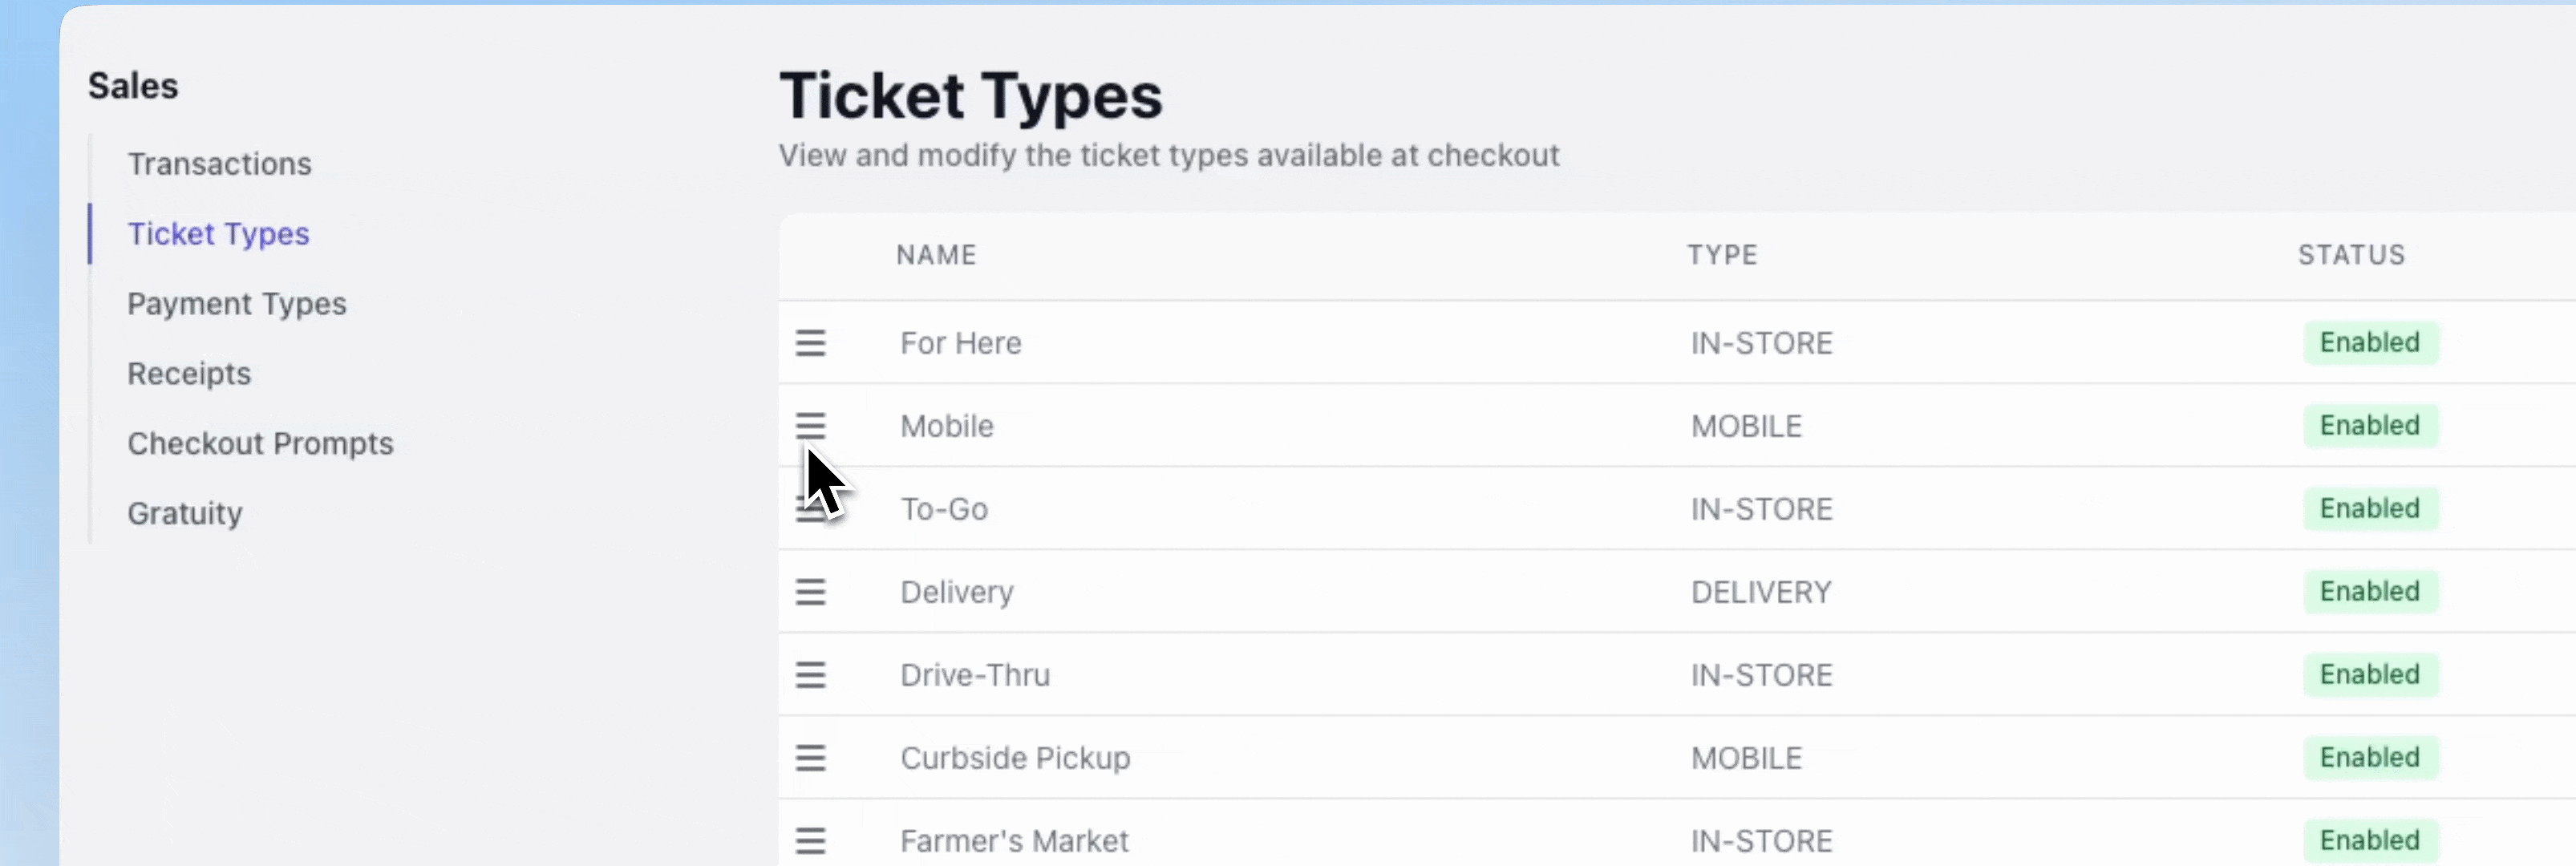Click the Enabled badge for For Here
The height and width of the screenshot is (866, 2576).
2369,343
